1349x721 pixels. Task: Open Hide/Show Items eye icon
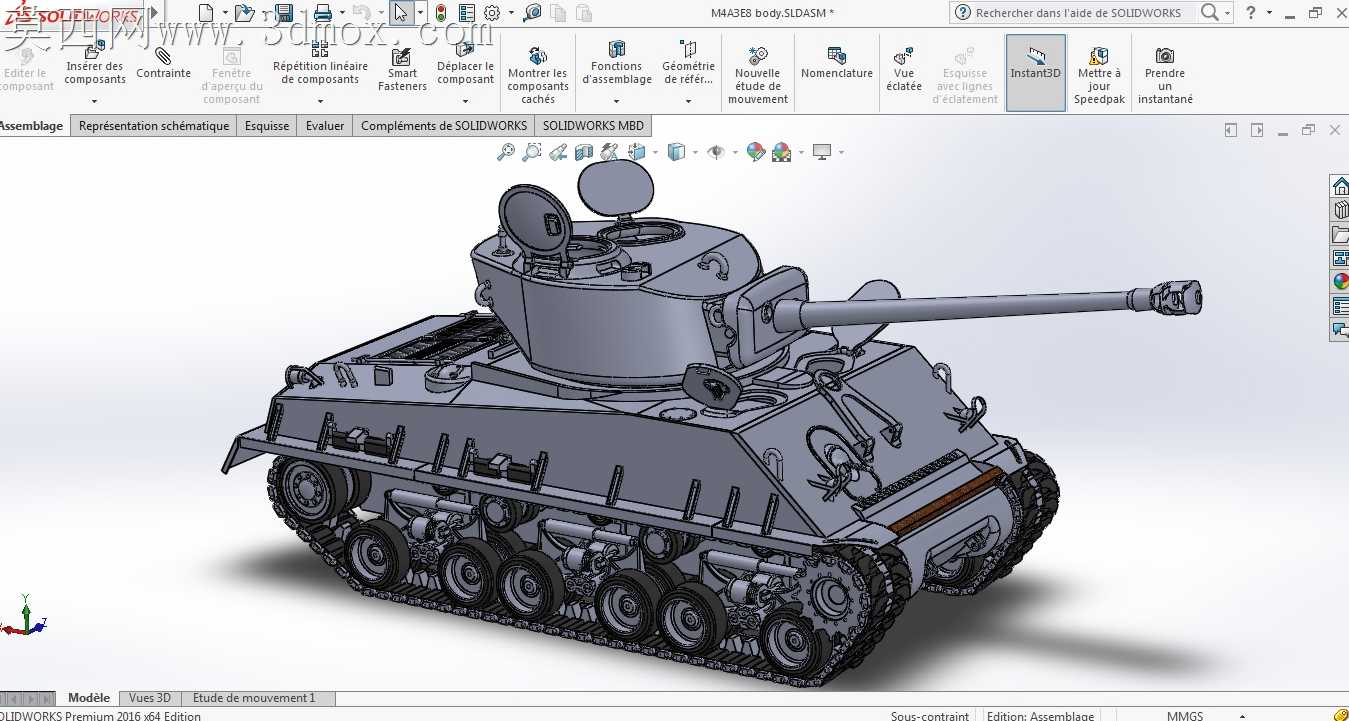tap(716, 152)
